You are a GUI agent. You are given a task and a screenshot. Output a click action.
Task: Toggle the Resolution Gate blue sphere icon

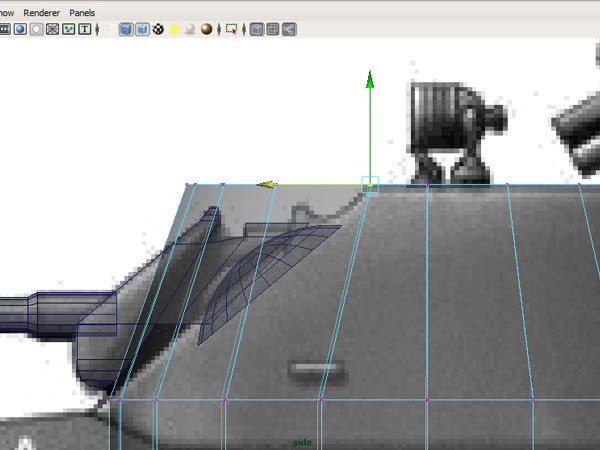coord(19,29)
